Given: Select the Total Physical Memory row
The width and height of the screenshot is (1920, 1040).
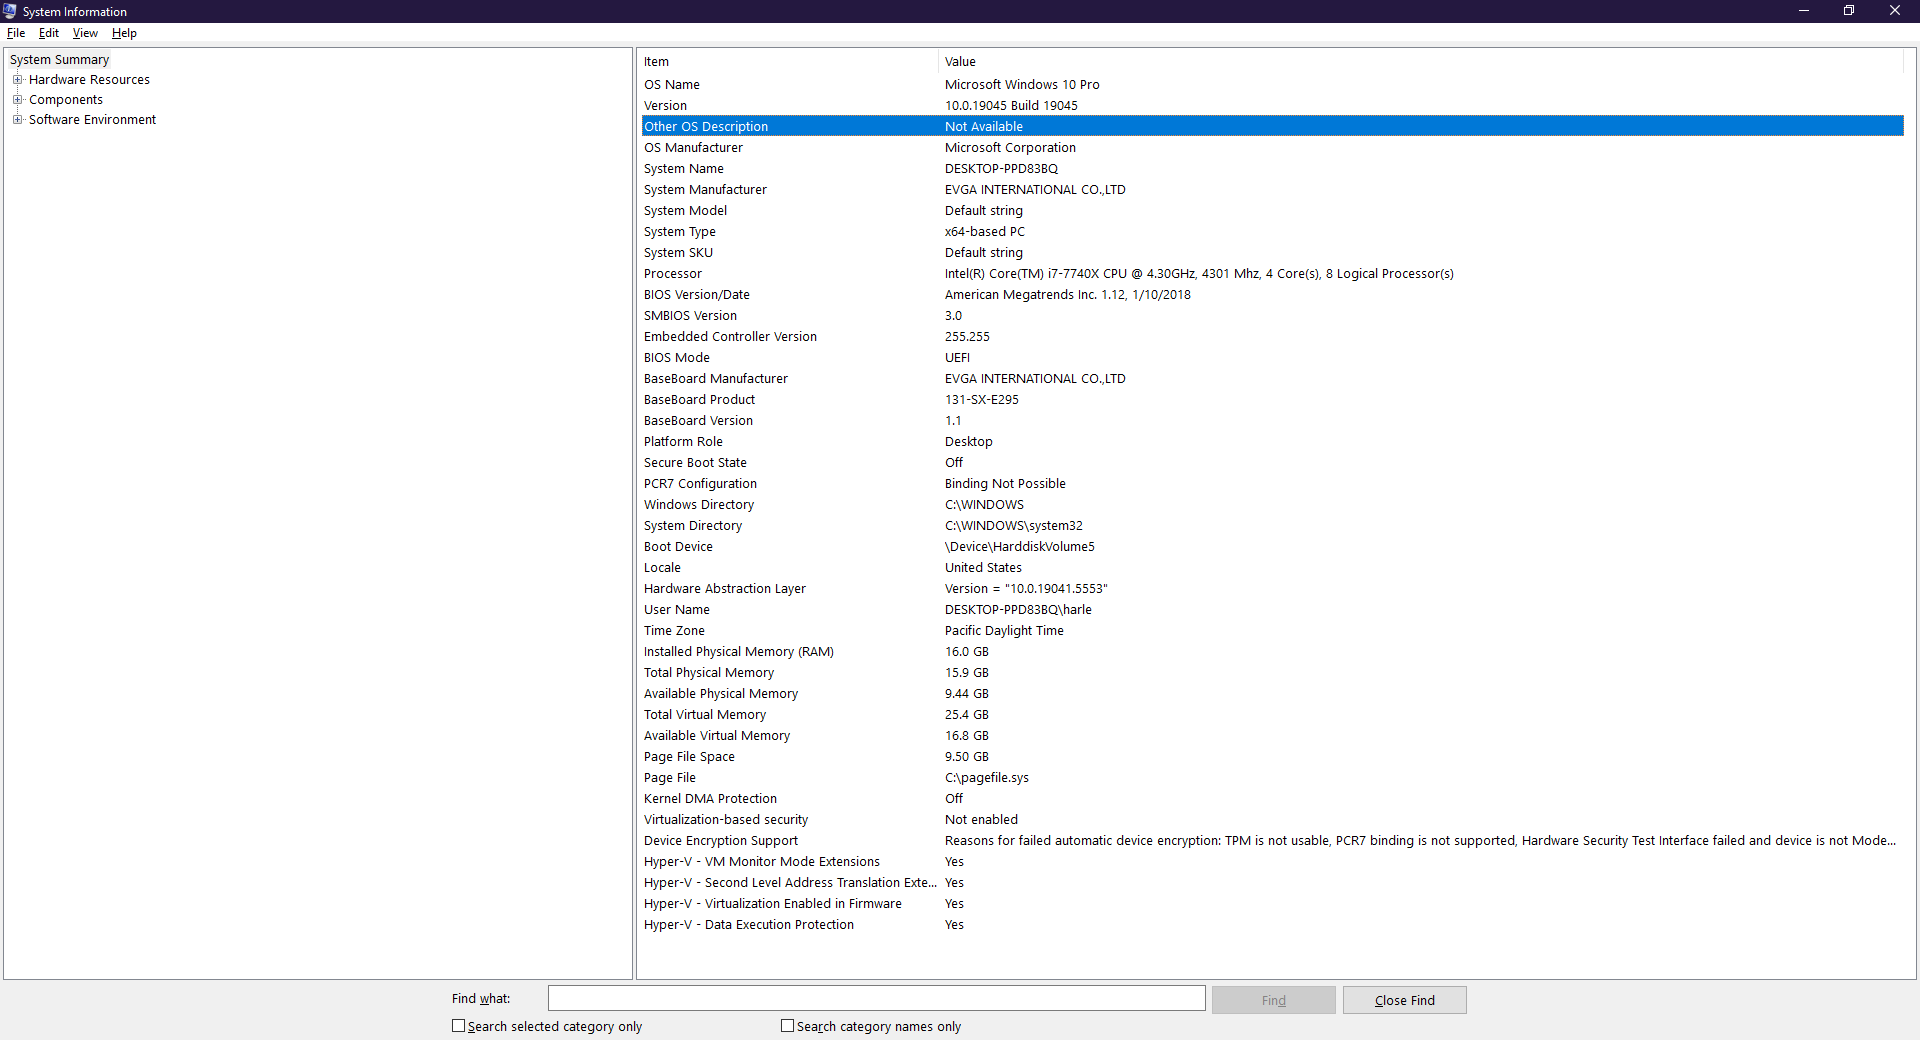Looking at the screenshot, I should [1272, 673].
